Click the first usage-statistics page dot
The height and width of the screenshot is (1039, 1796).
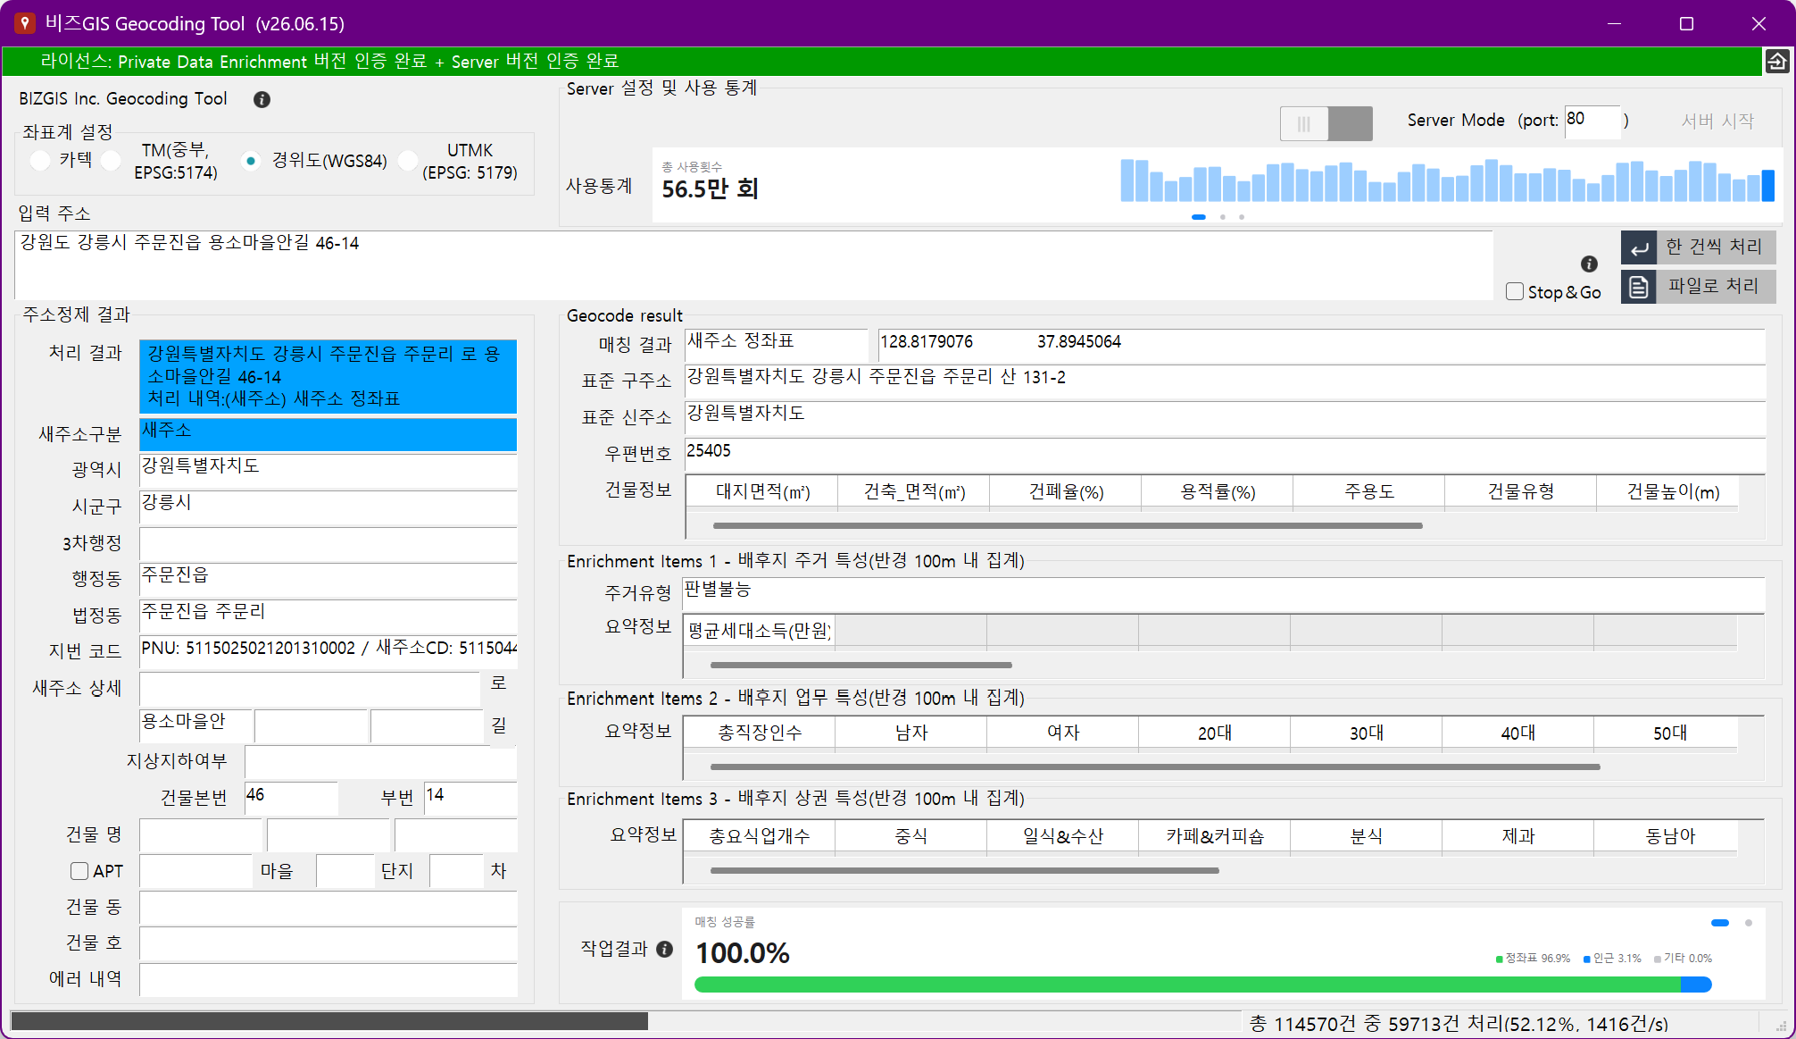click(1198, 217)
